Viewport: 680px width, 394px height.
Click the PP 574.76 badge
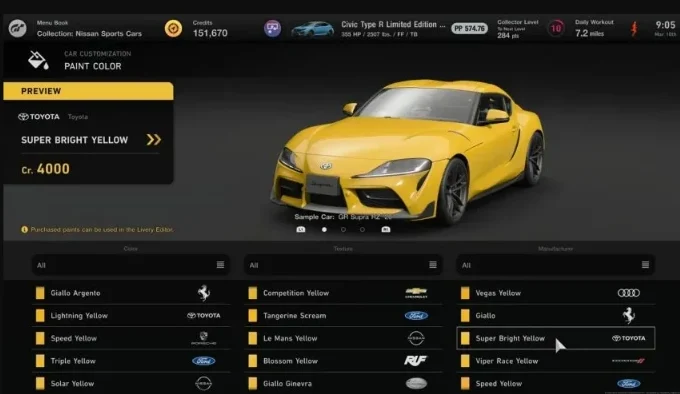coord(469,29)
